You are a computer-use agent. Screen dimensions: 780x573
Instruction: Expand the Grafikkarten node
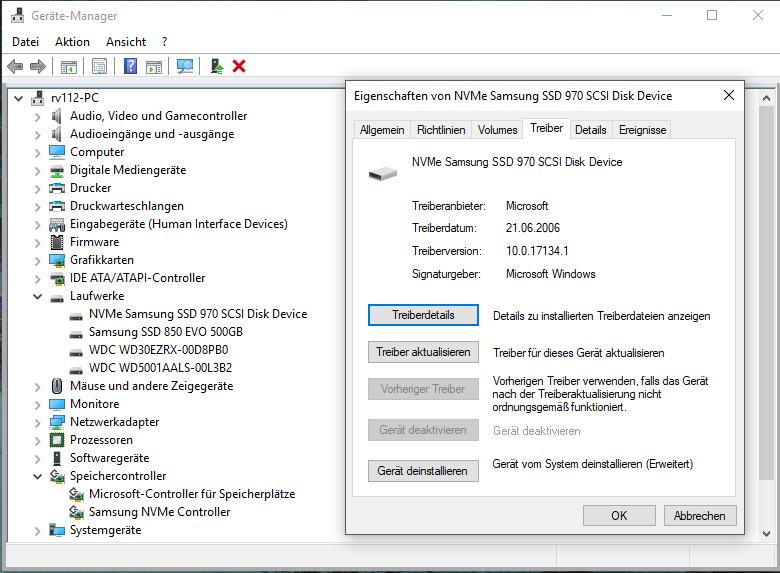37,261
